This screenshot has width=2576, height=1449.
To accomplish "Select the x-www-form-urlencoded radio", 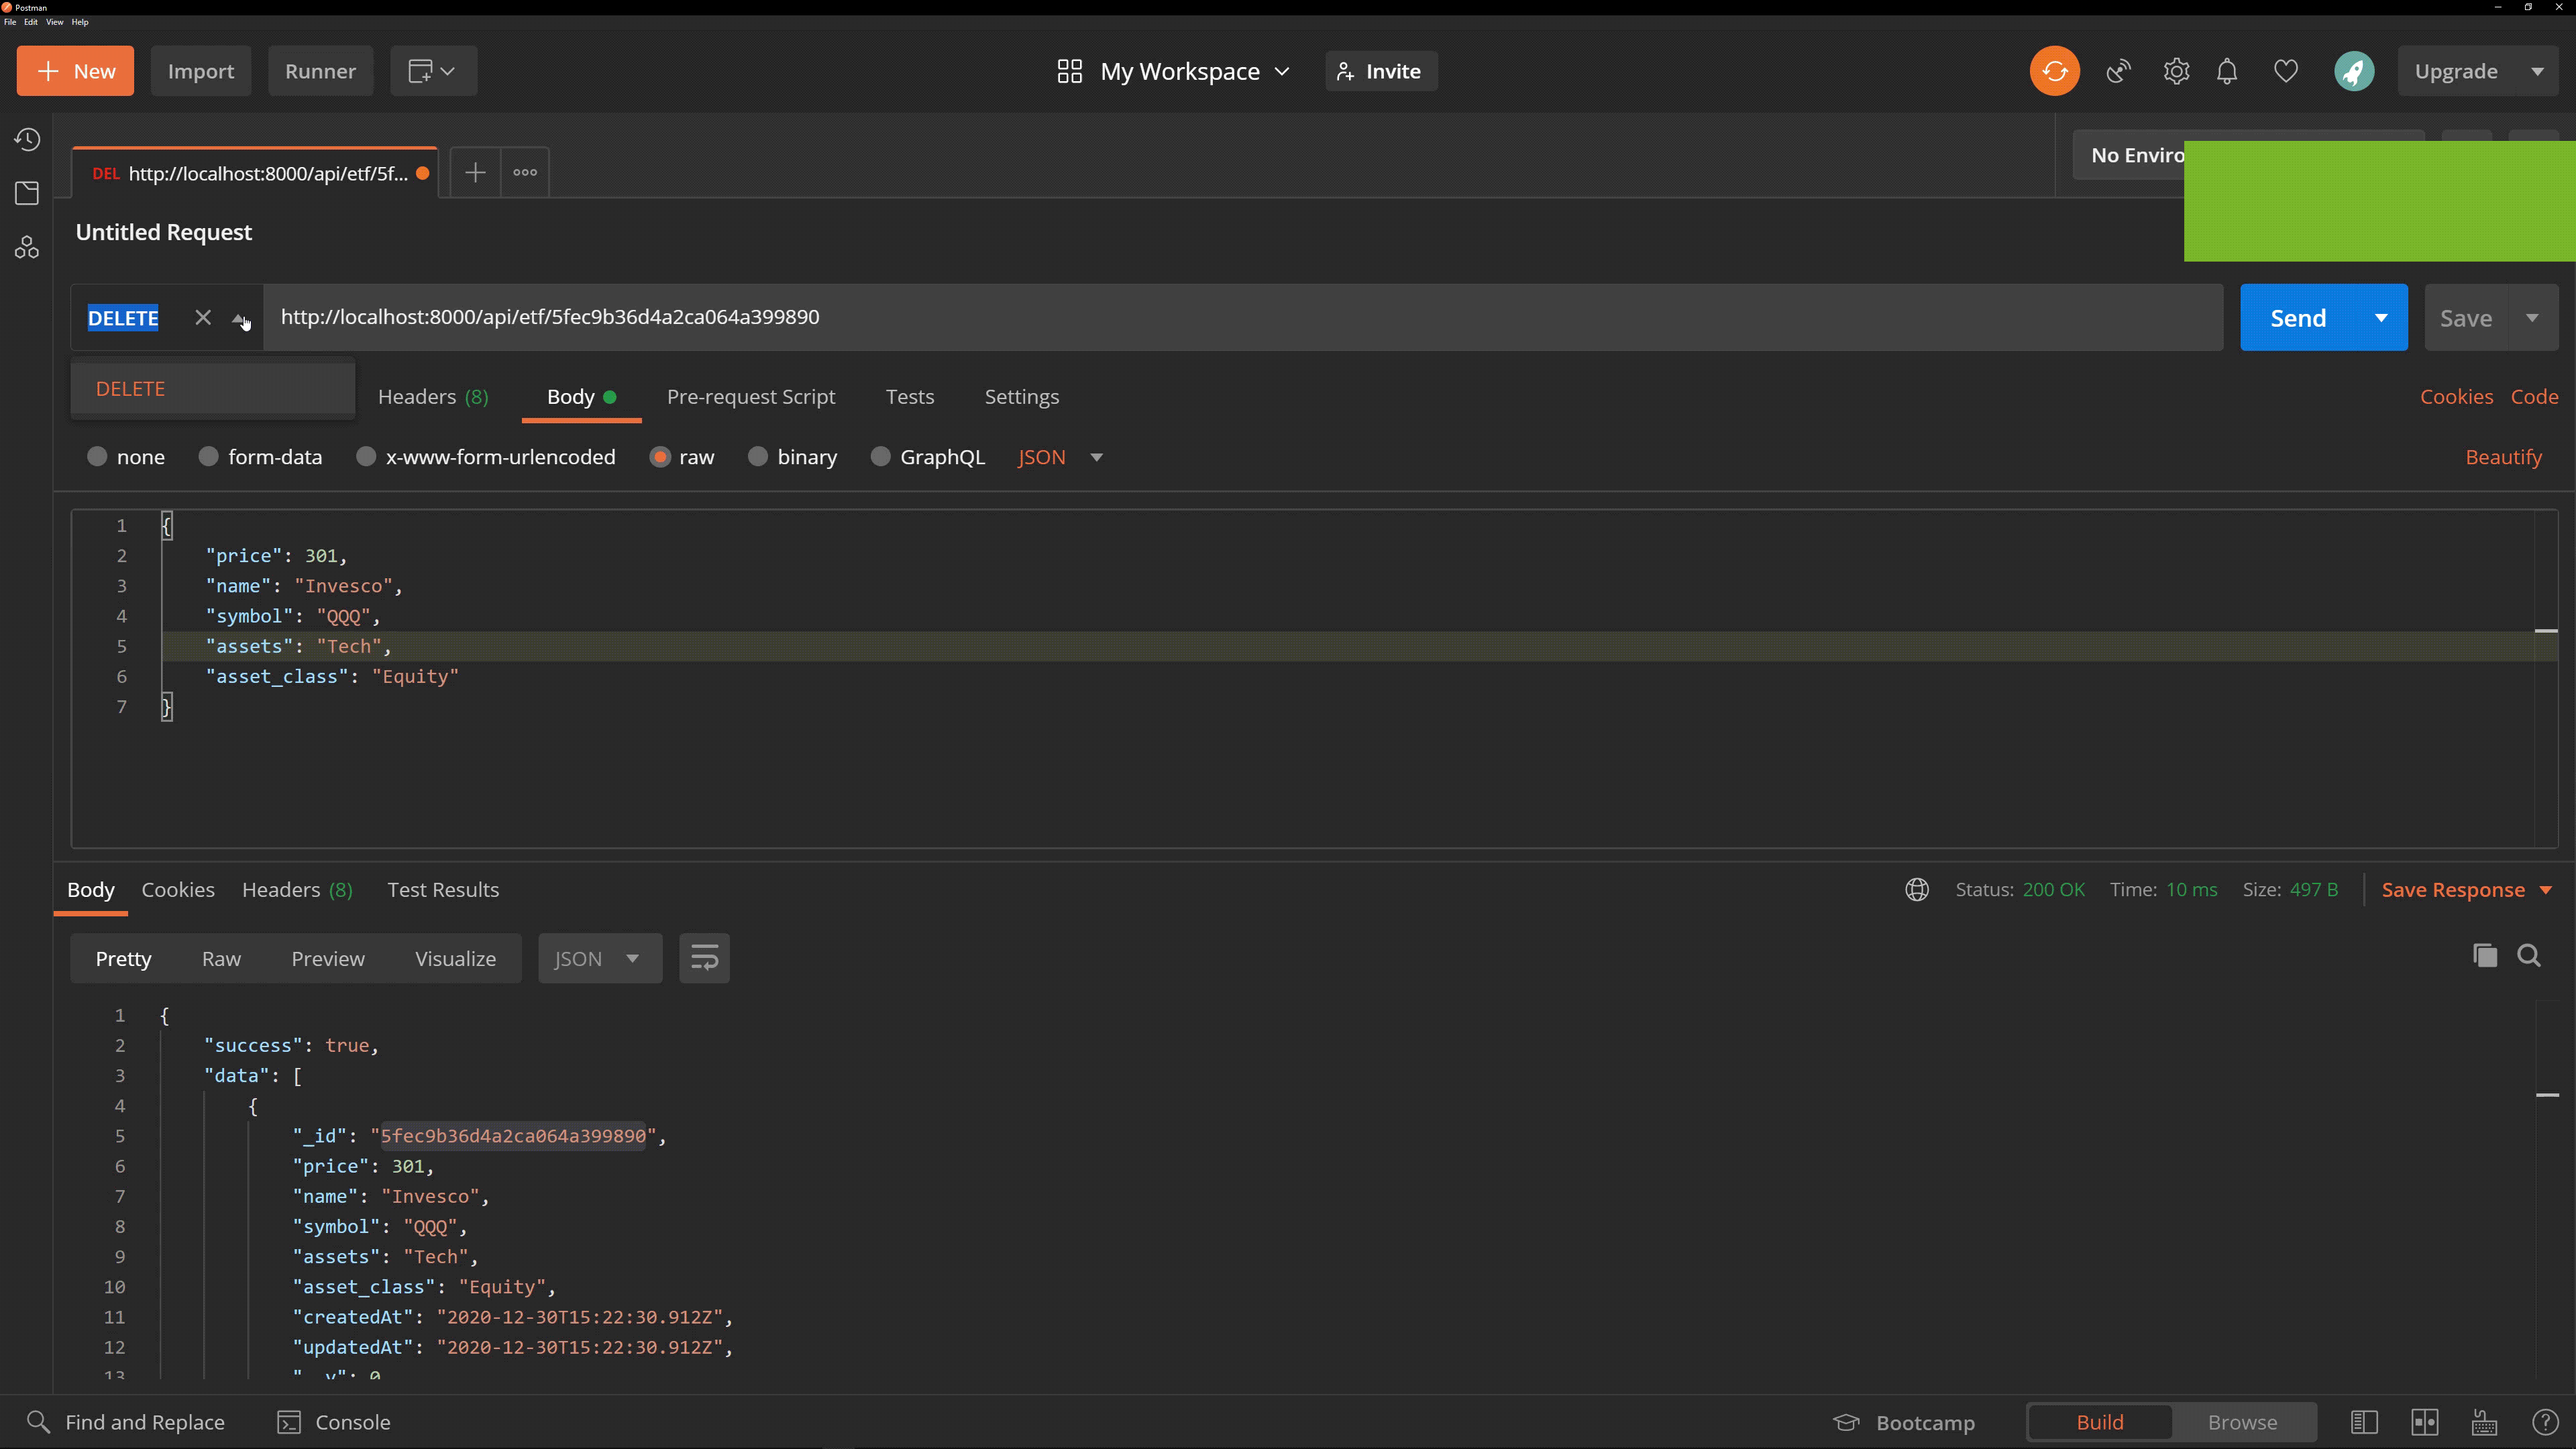I will pyautogui.click(x=366, y=456).
